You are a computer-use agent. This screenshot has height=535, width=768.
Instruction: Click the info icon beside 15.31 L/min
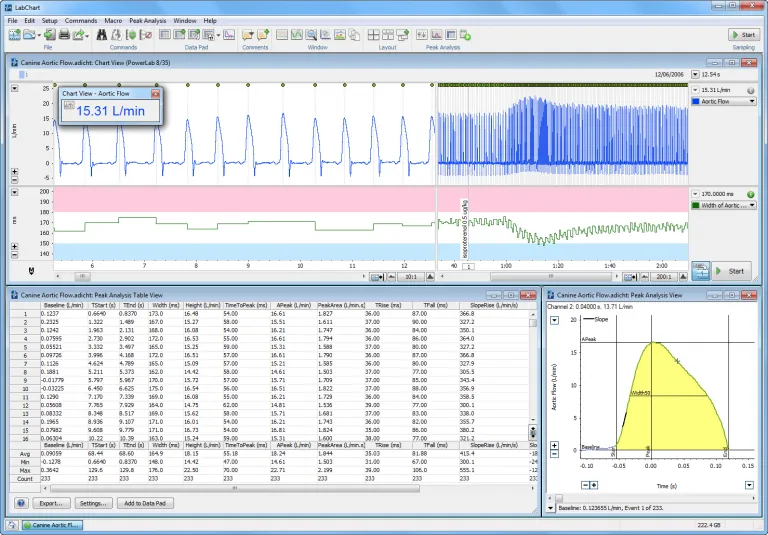pos(750,90)
